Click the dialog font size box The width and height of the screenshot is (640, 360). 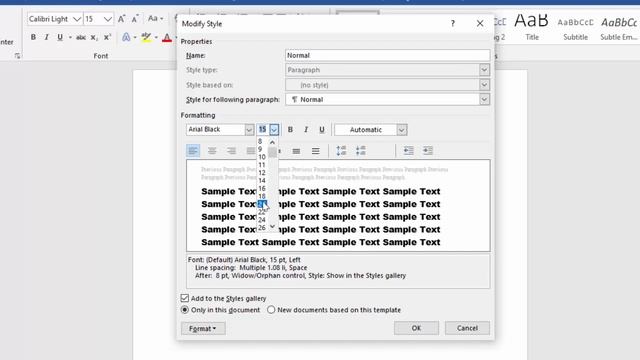point(262,130)
